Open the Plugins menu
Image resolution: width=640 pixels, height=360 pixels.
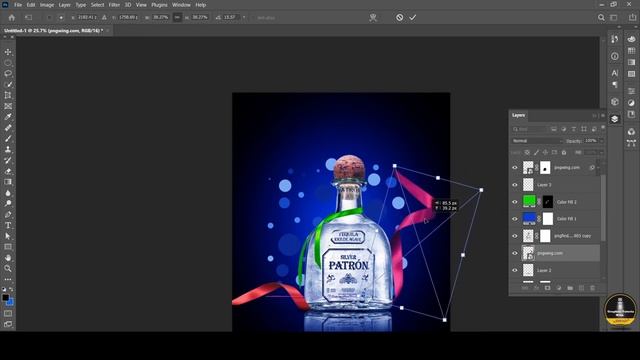click(x=159, y=5)
